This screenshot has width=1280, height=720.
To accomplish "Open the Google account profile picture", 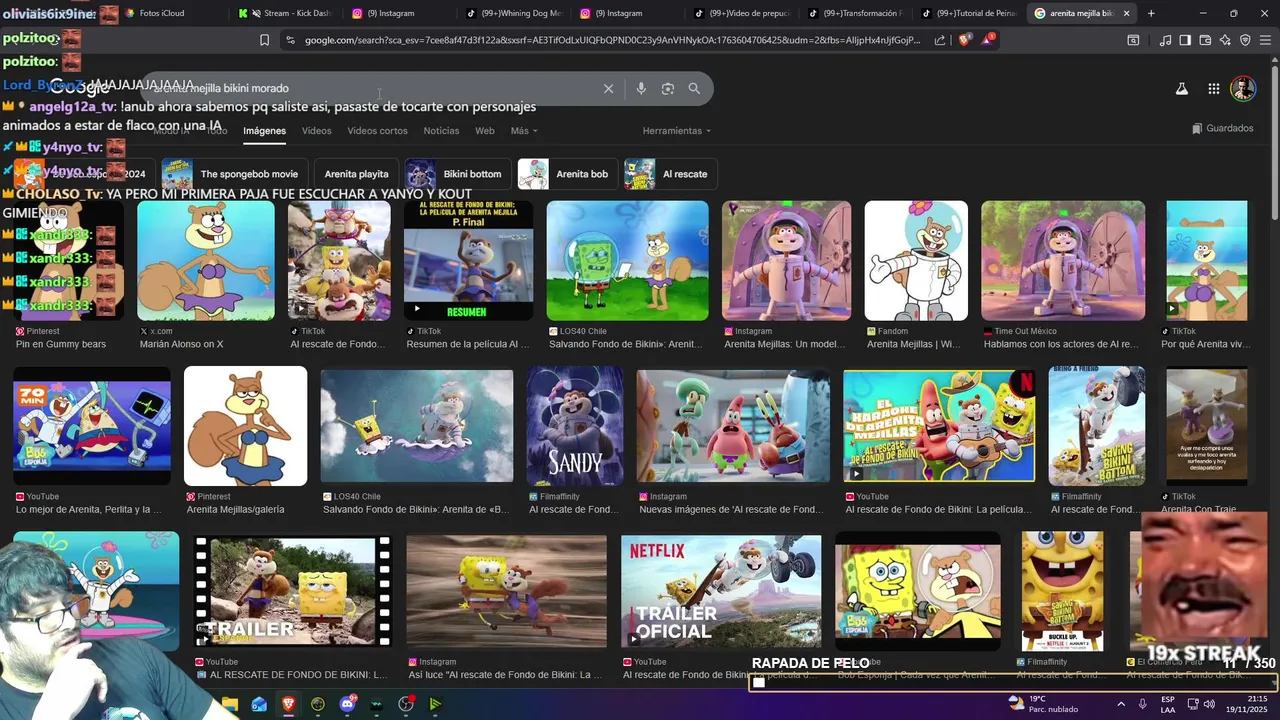I will click(1243, 89).
